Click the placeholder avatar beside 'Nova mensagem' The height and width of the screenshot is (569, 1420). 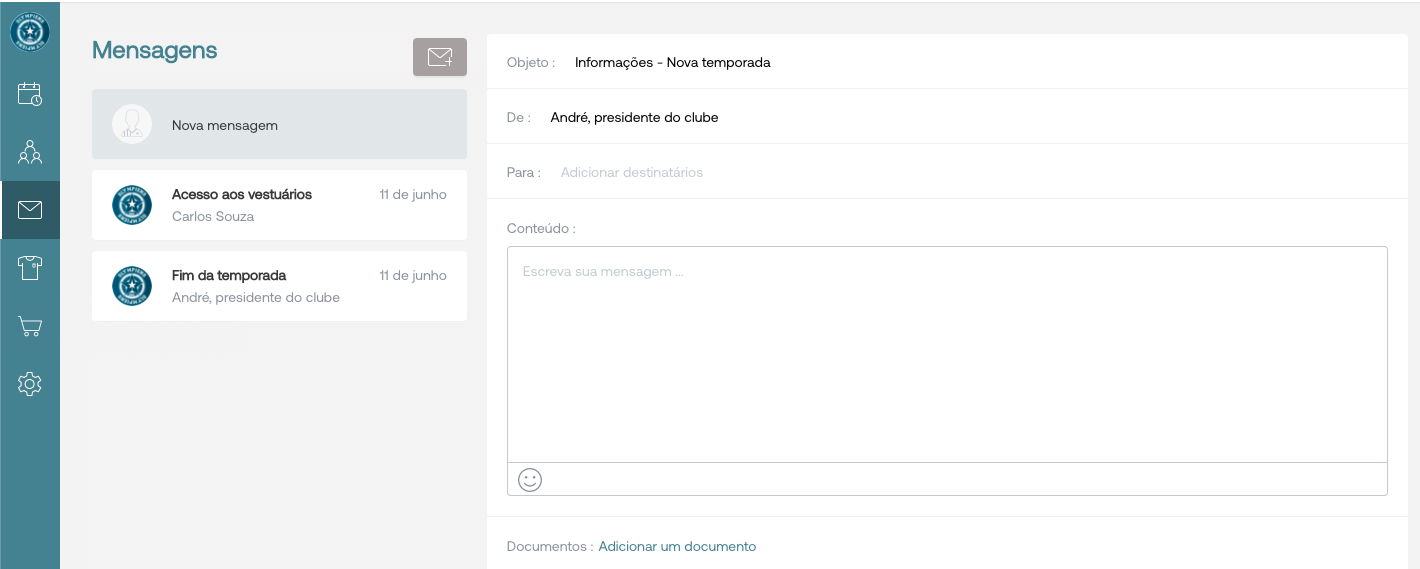[132, 125]
